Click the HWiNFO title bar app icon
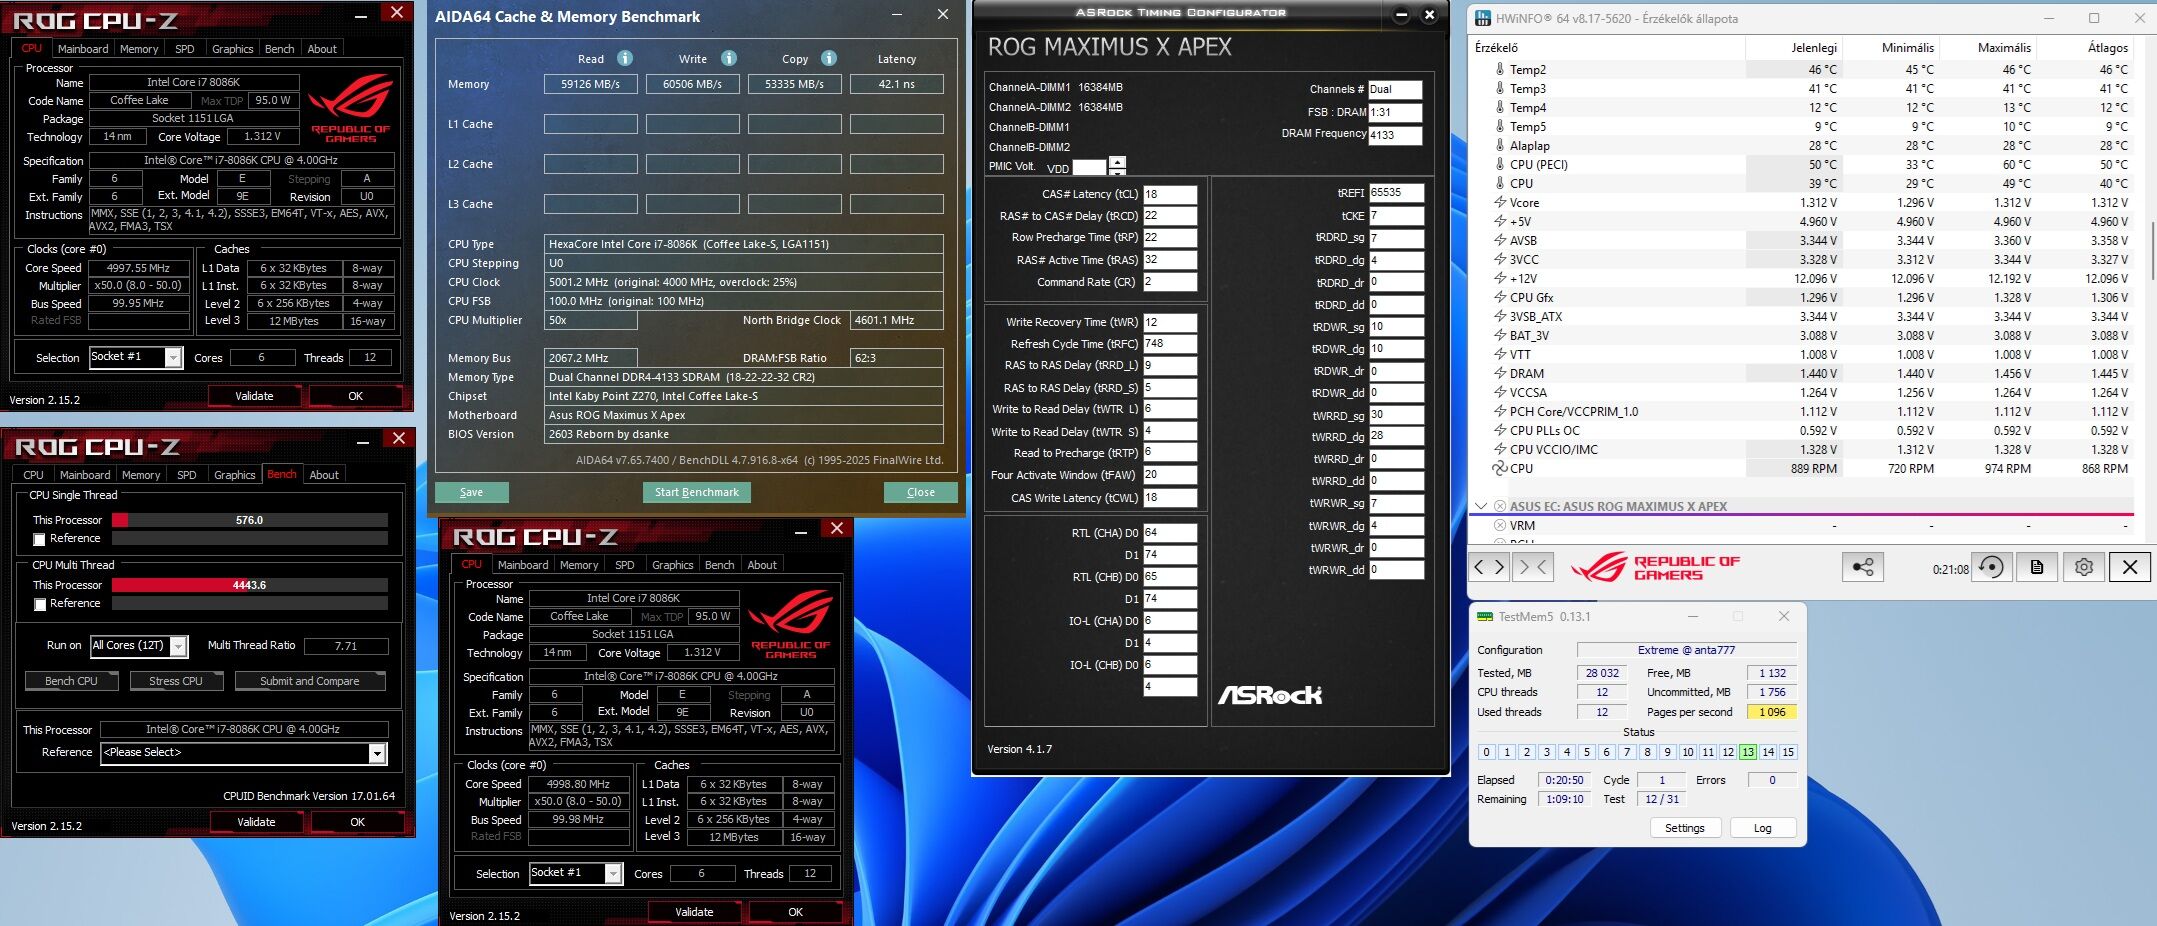This screenshot has height=926, width=2157. pos(1483,18)
